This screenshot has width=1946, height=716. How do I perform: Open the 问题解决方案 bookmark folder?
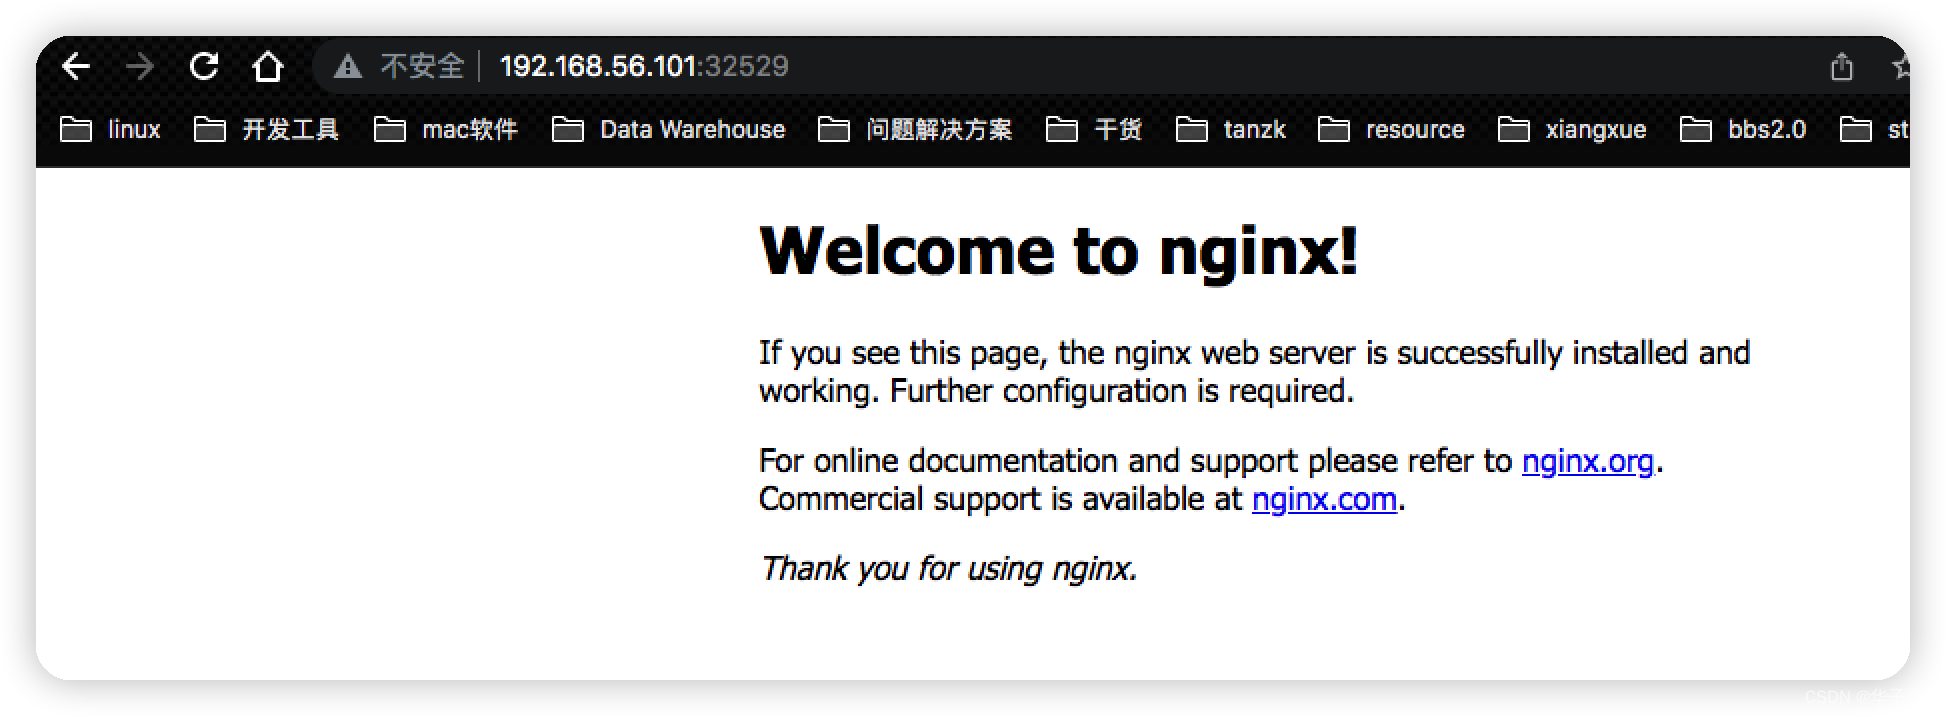pos(915,129)
